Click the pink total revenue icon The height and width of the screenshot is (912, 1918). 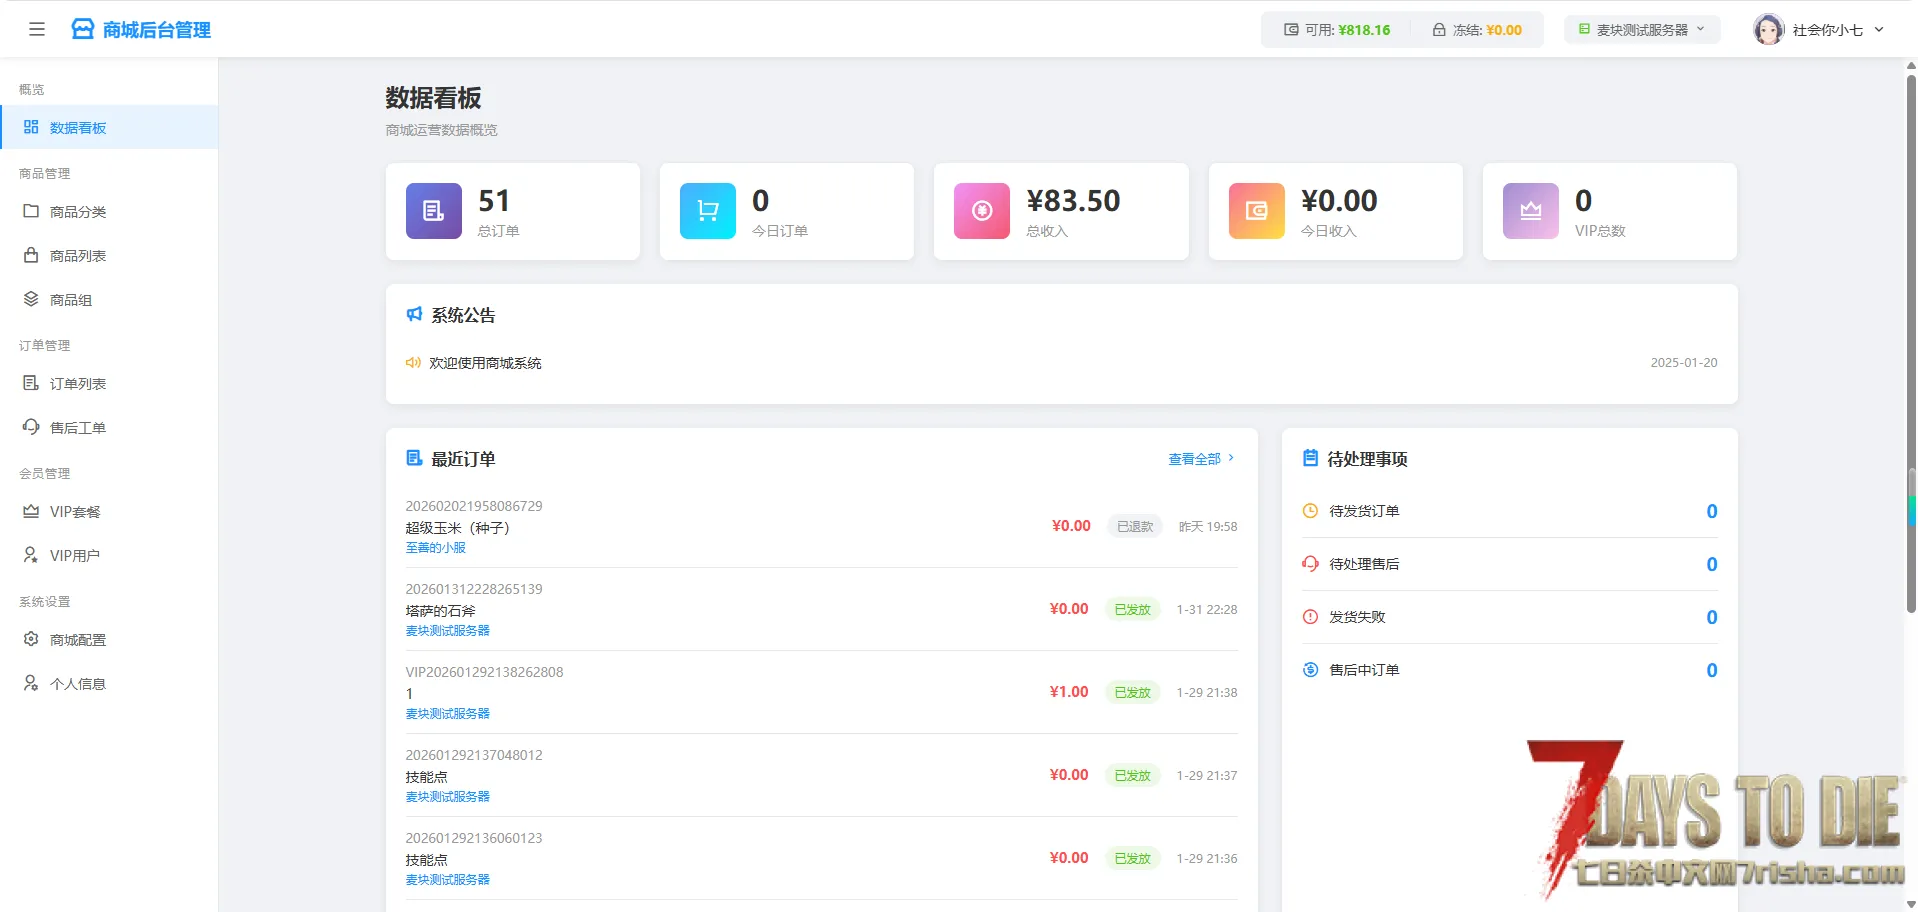coord(982,211)
